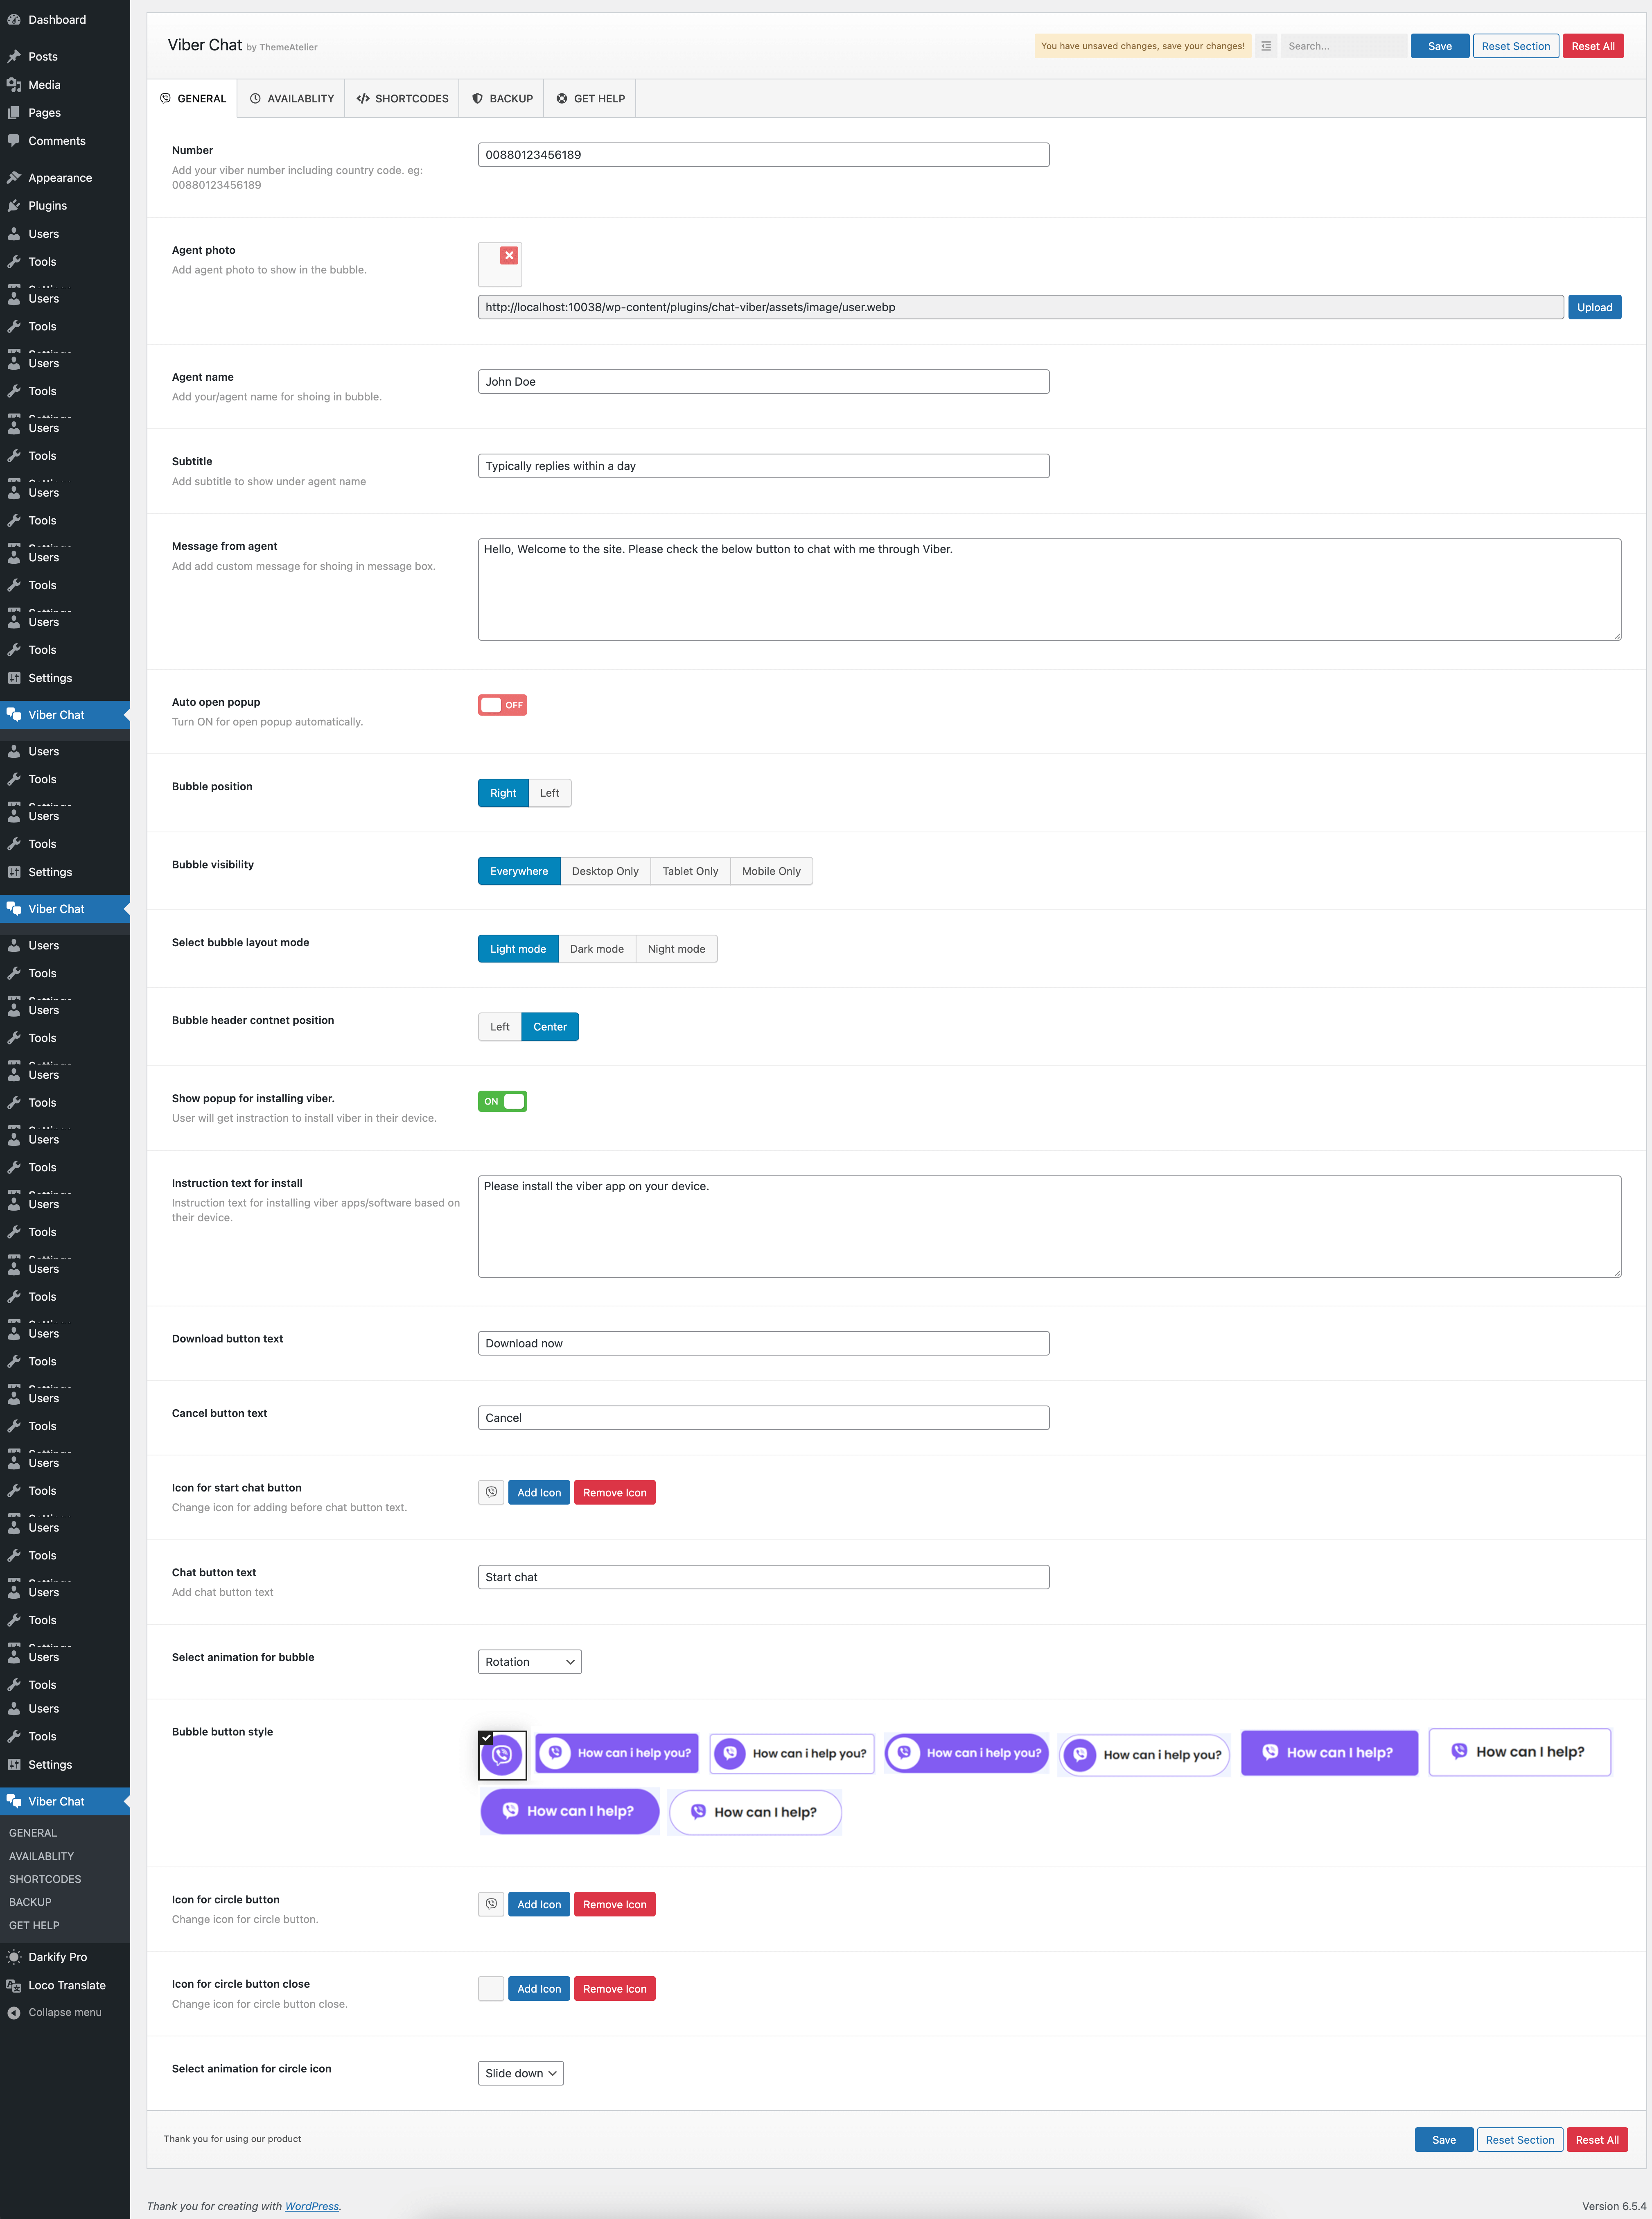
Task: Set header content position to Center
Action: click(x=550, y=1027)
